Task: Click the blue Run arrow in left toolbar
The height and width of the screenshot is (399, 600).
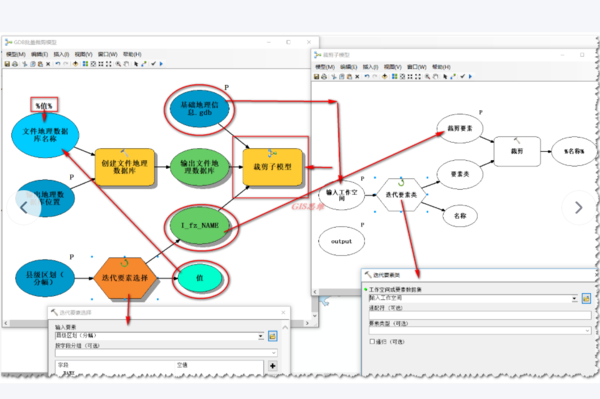Action: point(161,64)
